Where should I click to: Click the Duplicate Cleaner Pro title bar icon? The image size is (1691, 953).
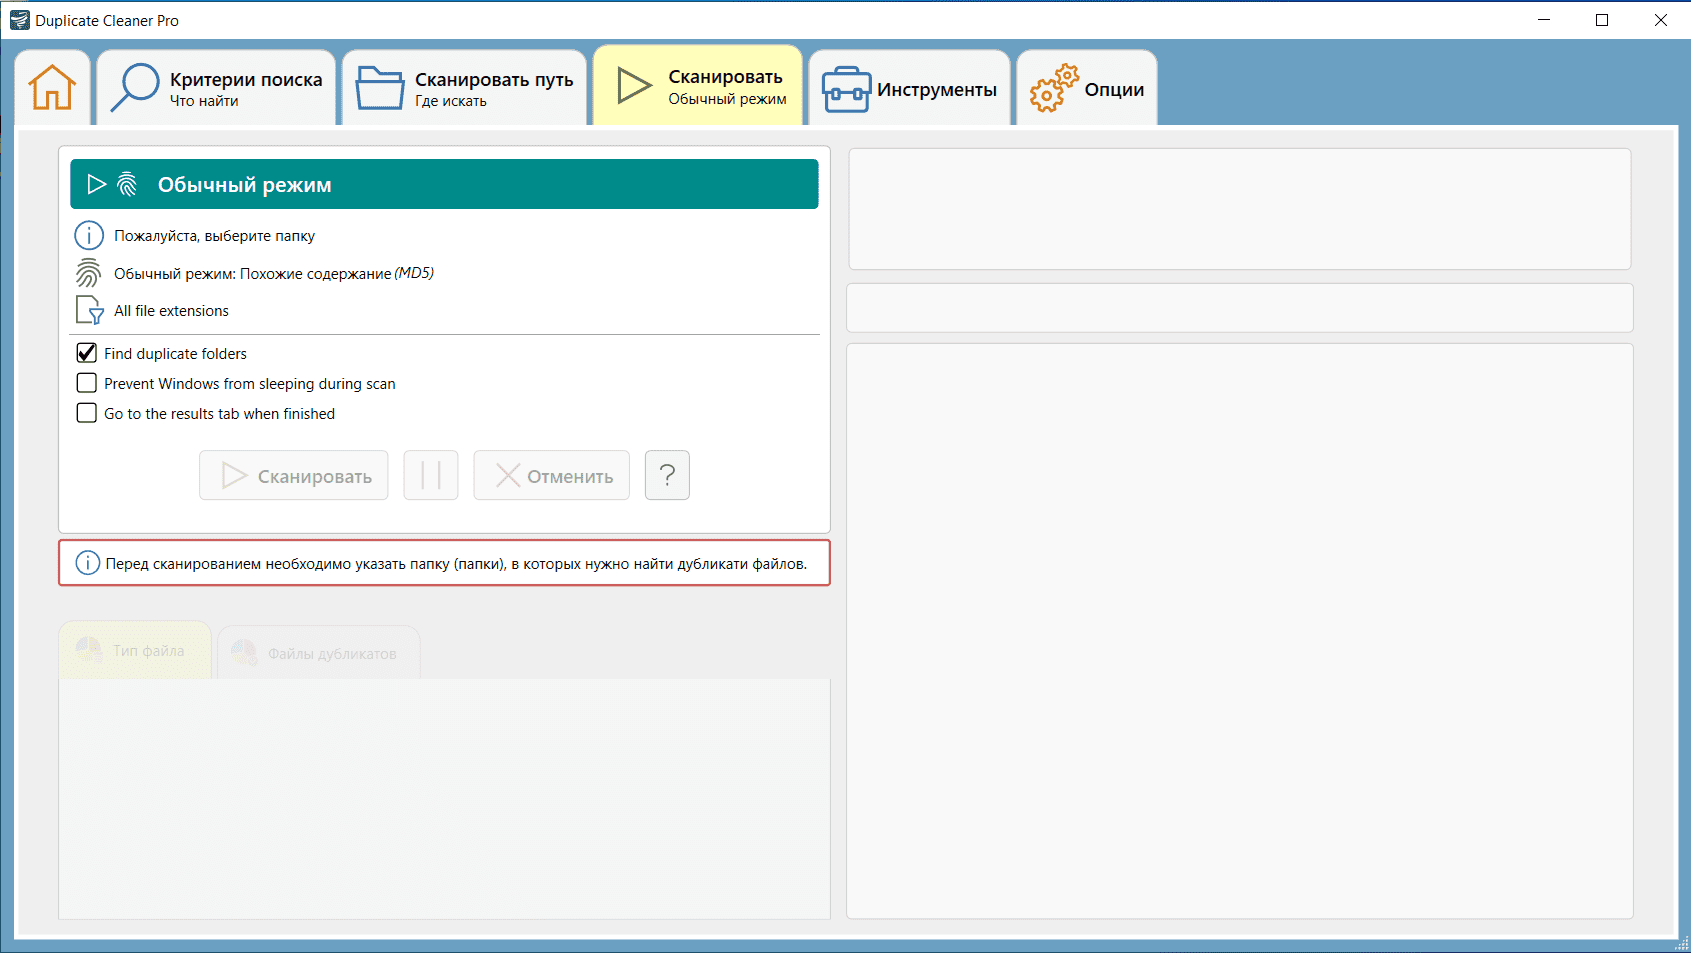point(19,20)
